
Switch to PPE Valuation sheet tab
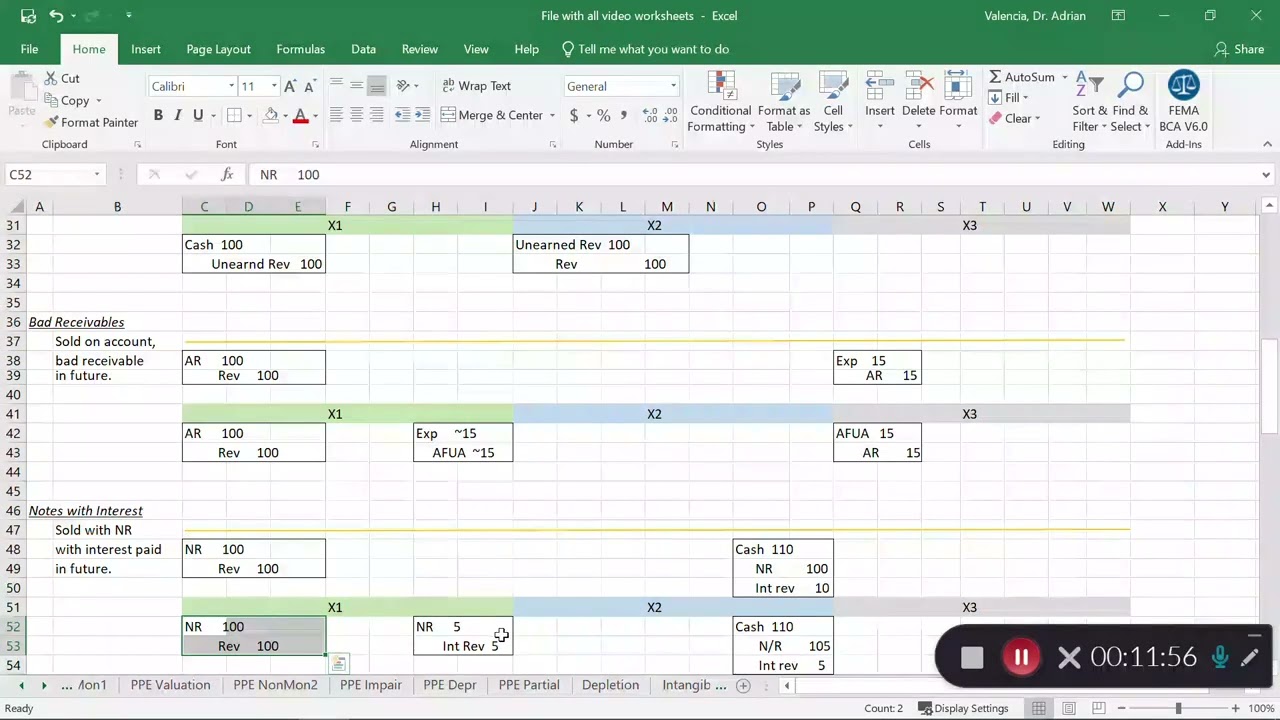point(170,685)
